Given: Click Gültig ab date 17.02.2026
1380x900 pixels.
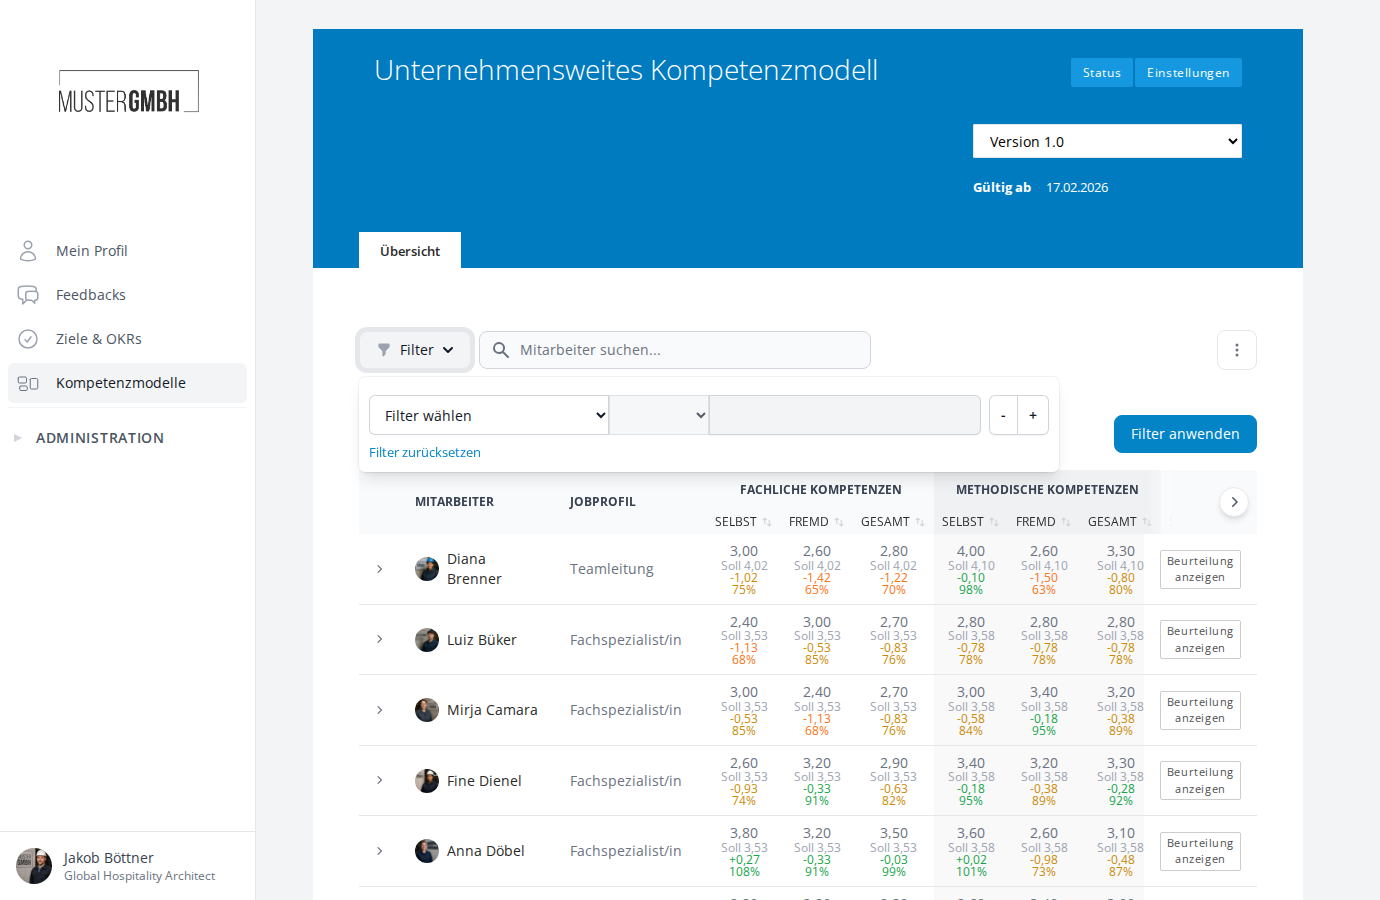Looking at the screenshot, I should [1077, 188].
